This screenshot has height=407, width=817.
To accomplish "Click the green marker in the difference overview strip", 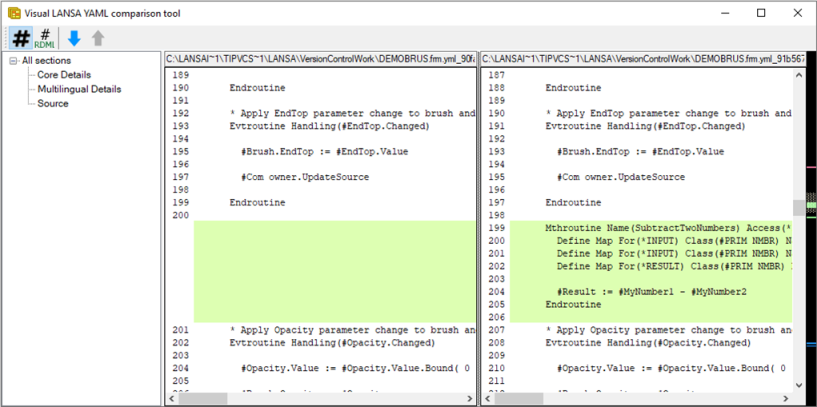I will (x=811, y=205).
